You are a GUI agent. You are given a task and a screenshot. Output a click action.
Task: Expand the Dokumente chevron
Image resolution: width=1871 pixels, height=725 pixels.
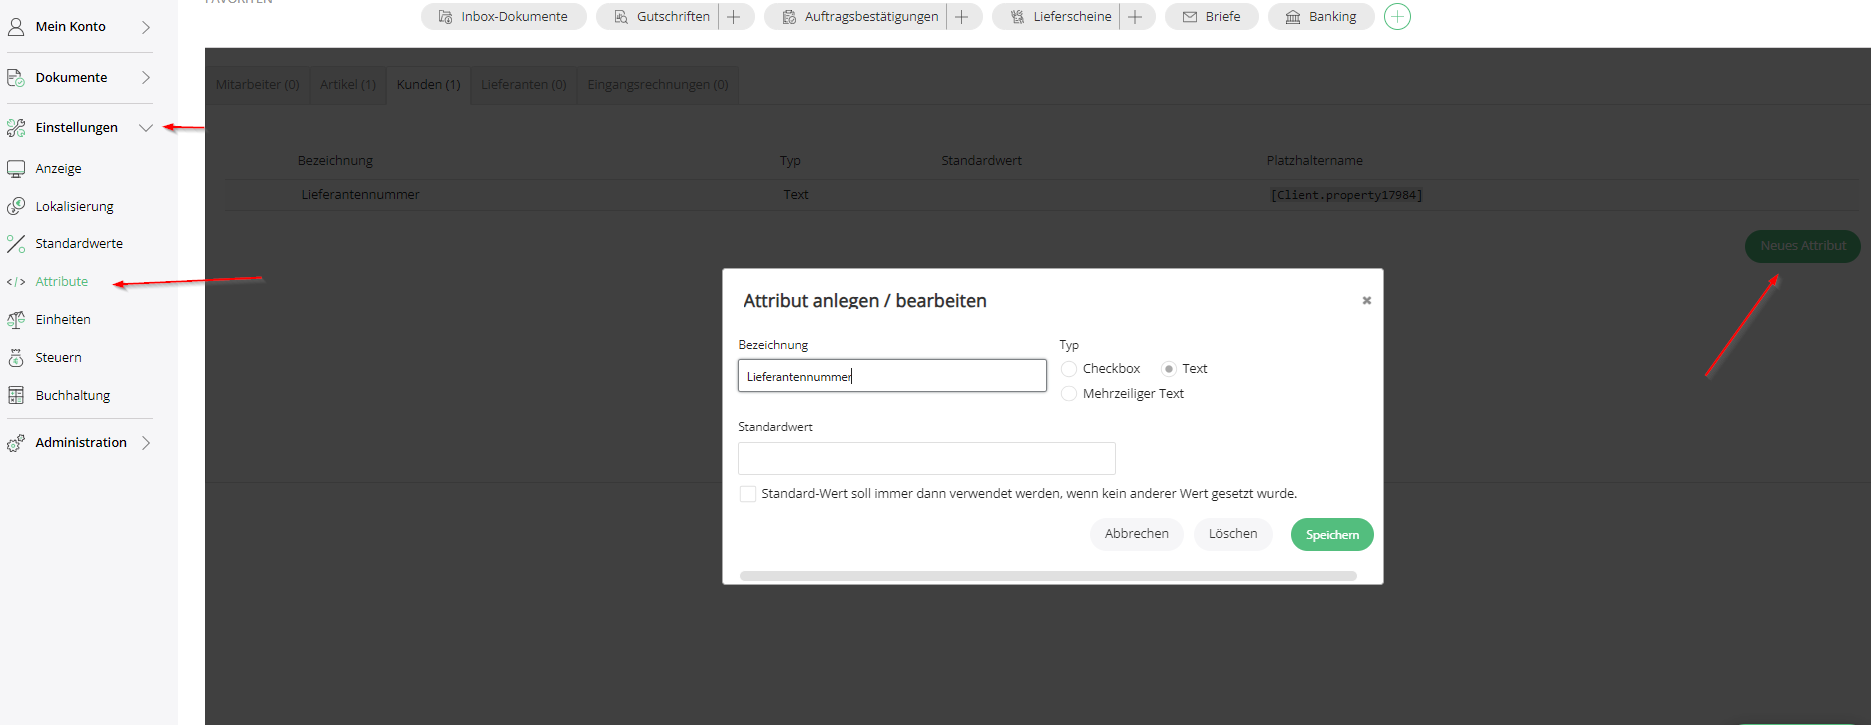point(146,77)
